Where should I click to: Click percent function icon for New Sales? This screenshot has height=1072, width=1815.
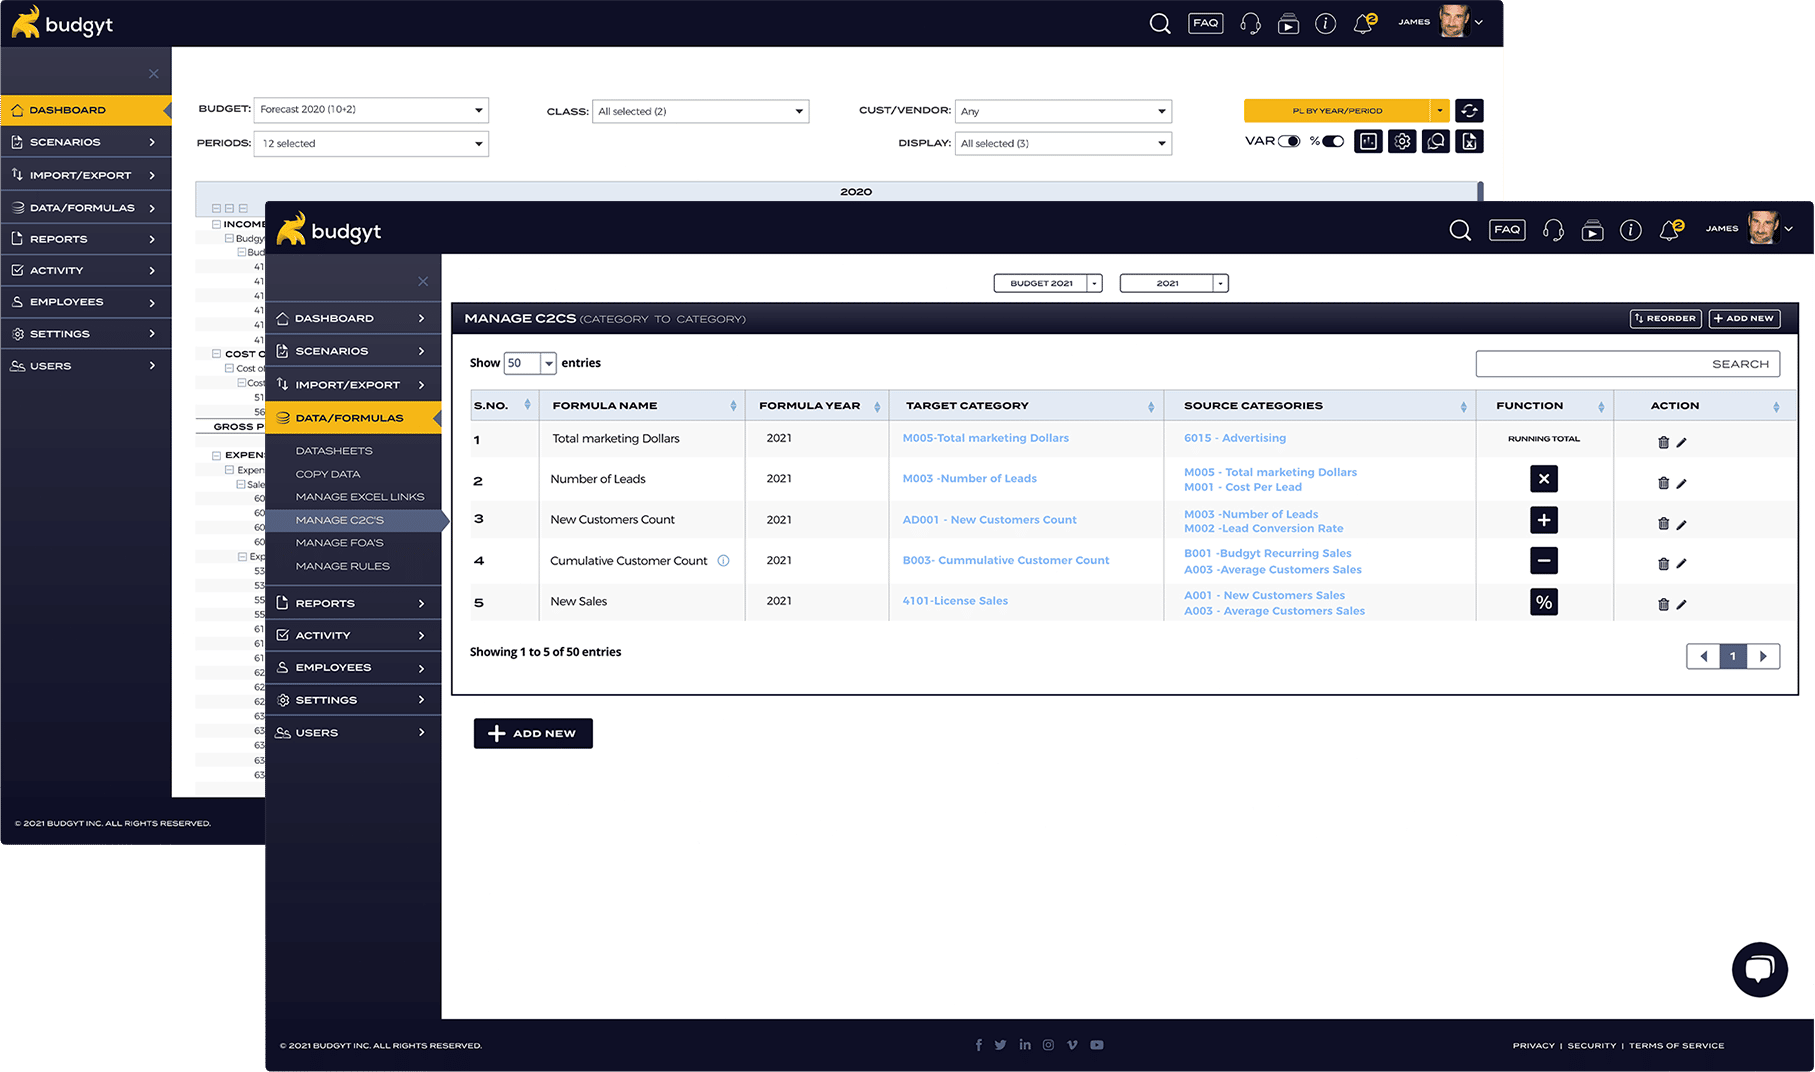(1544, 602)
